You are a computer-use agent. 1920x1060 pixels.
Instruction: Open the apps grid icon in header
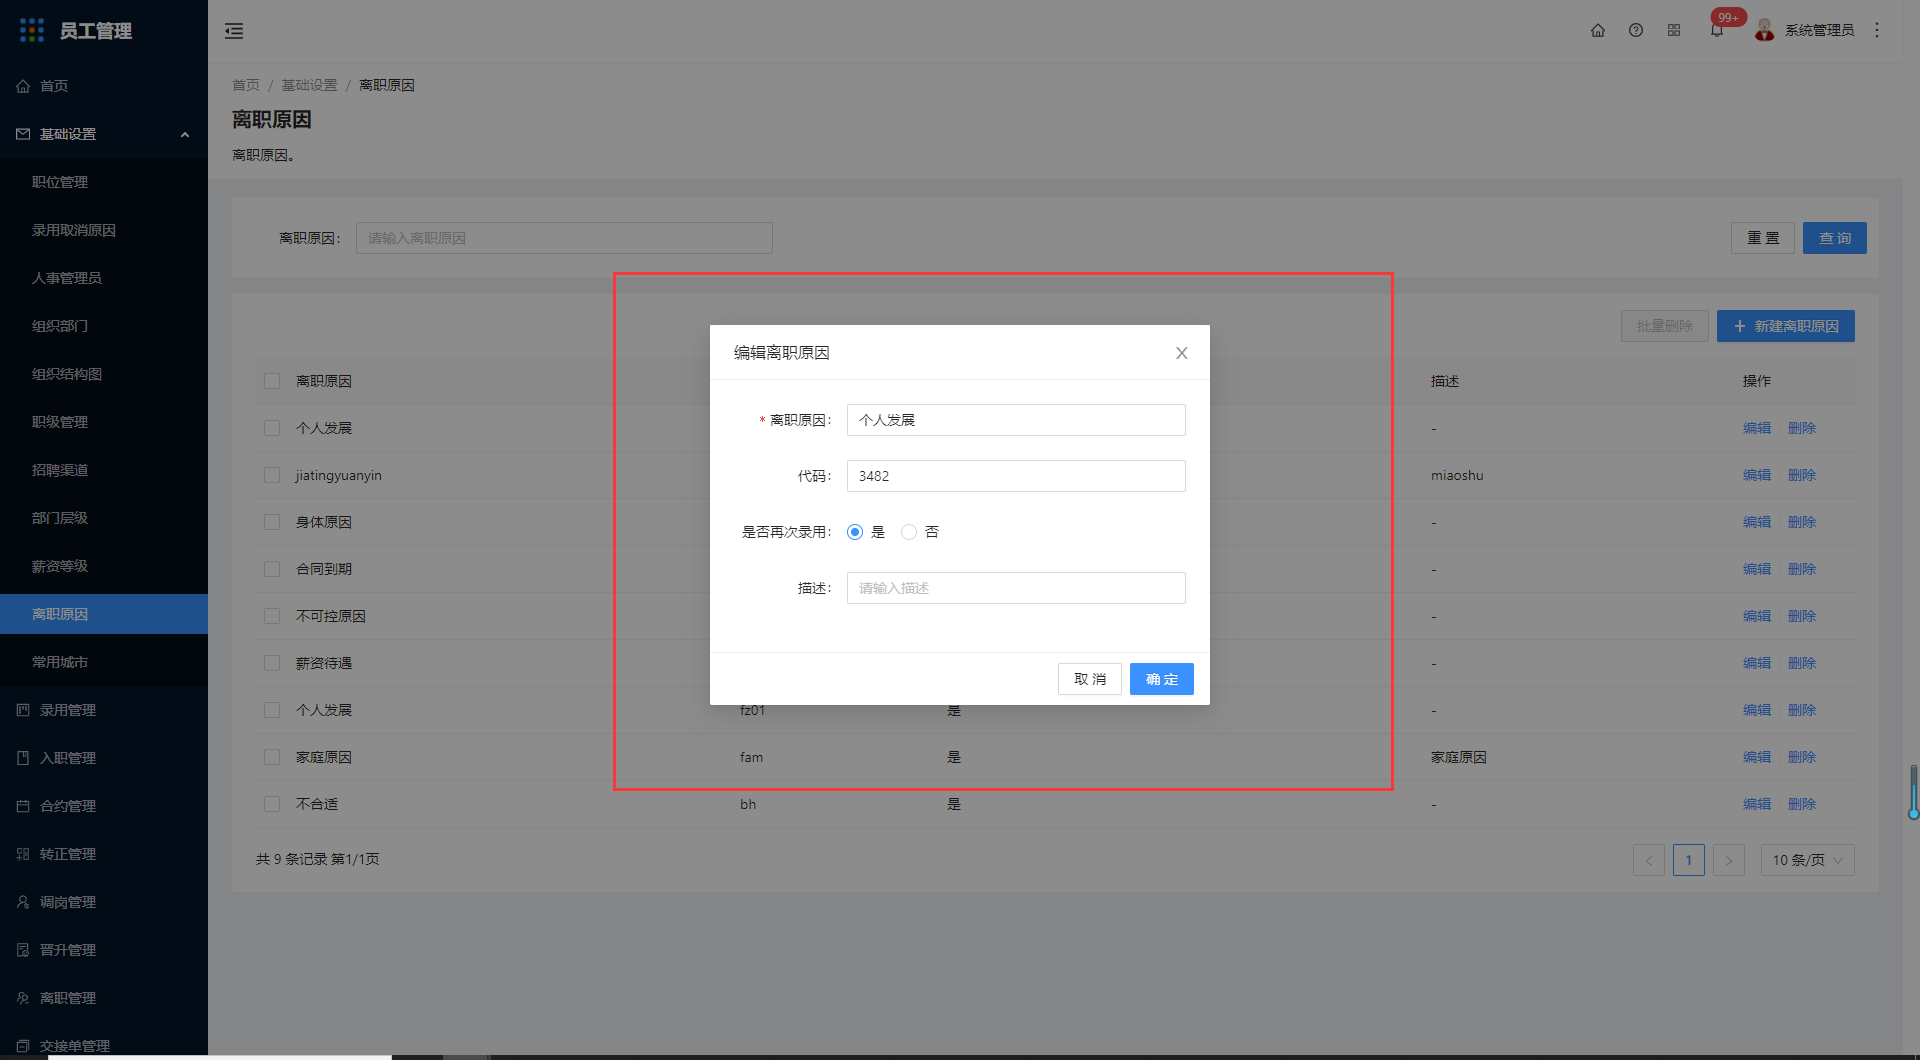[x=1674, y=30]
